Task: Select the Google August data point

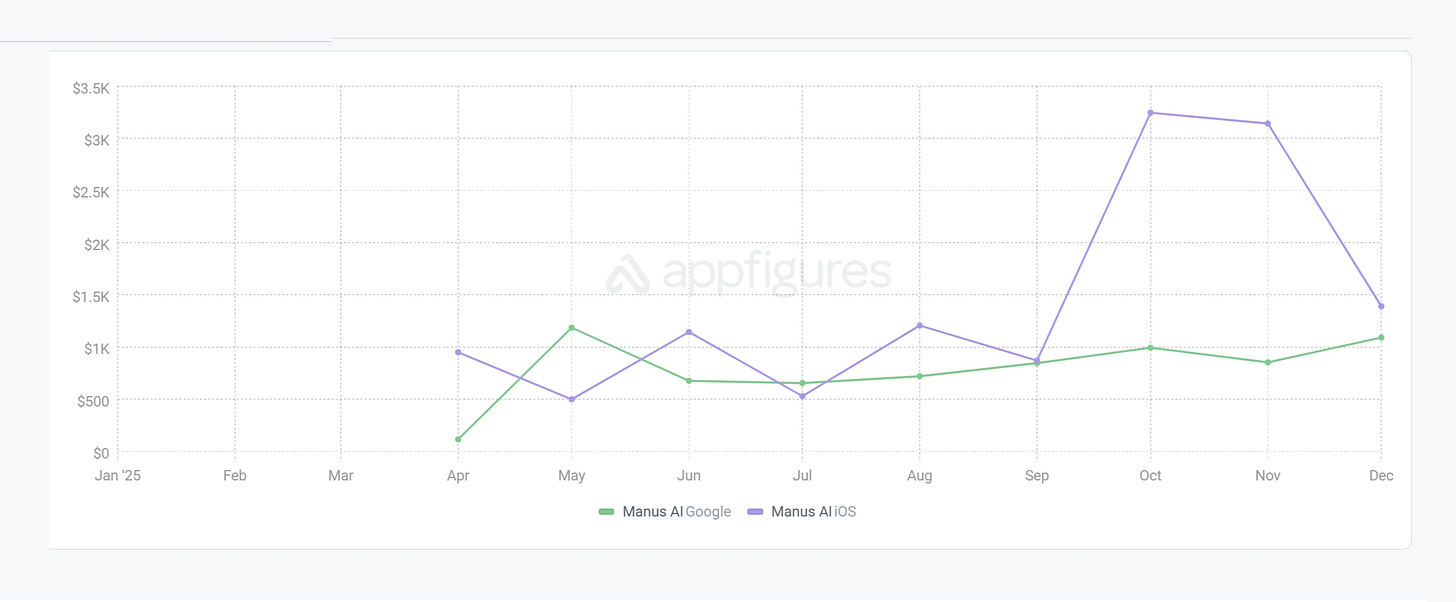Action: coord(920,376)
